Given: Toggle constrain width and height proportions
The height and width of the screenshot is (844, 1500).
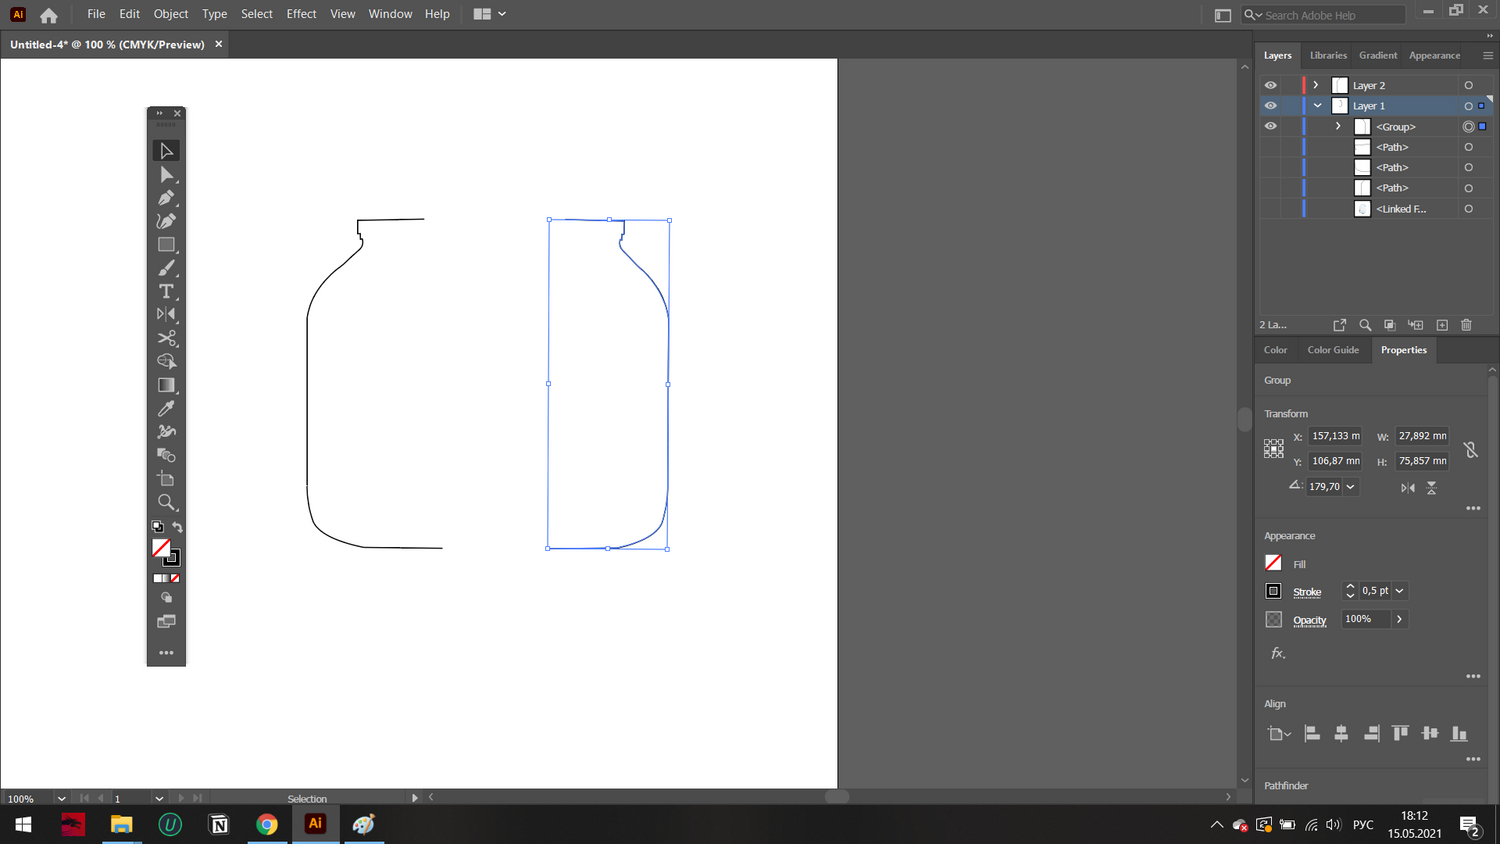Looking at the screenshot, I should tap(1470, 450).
